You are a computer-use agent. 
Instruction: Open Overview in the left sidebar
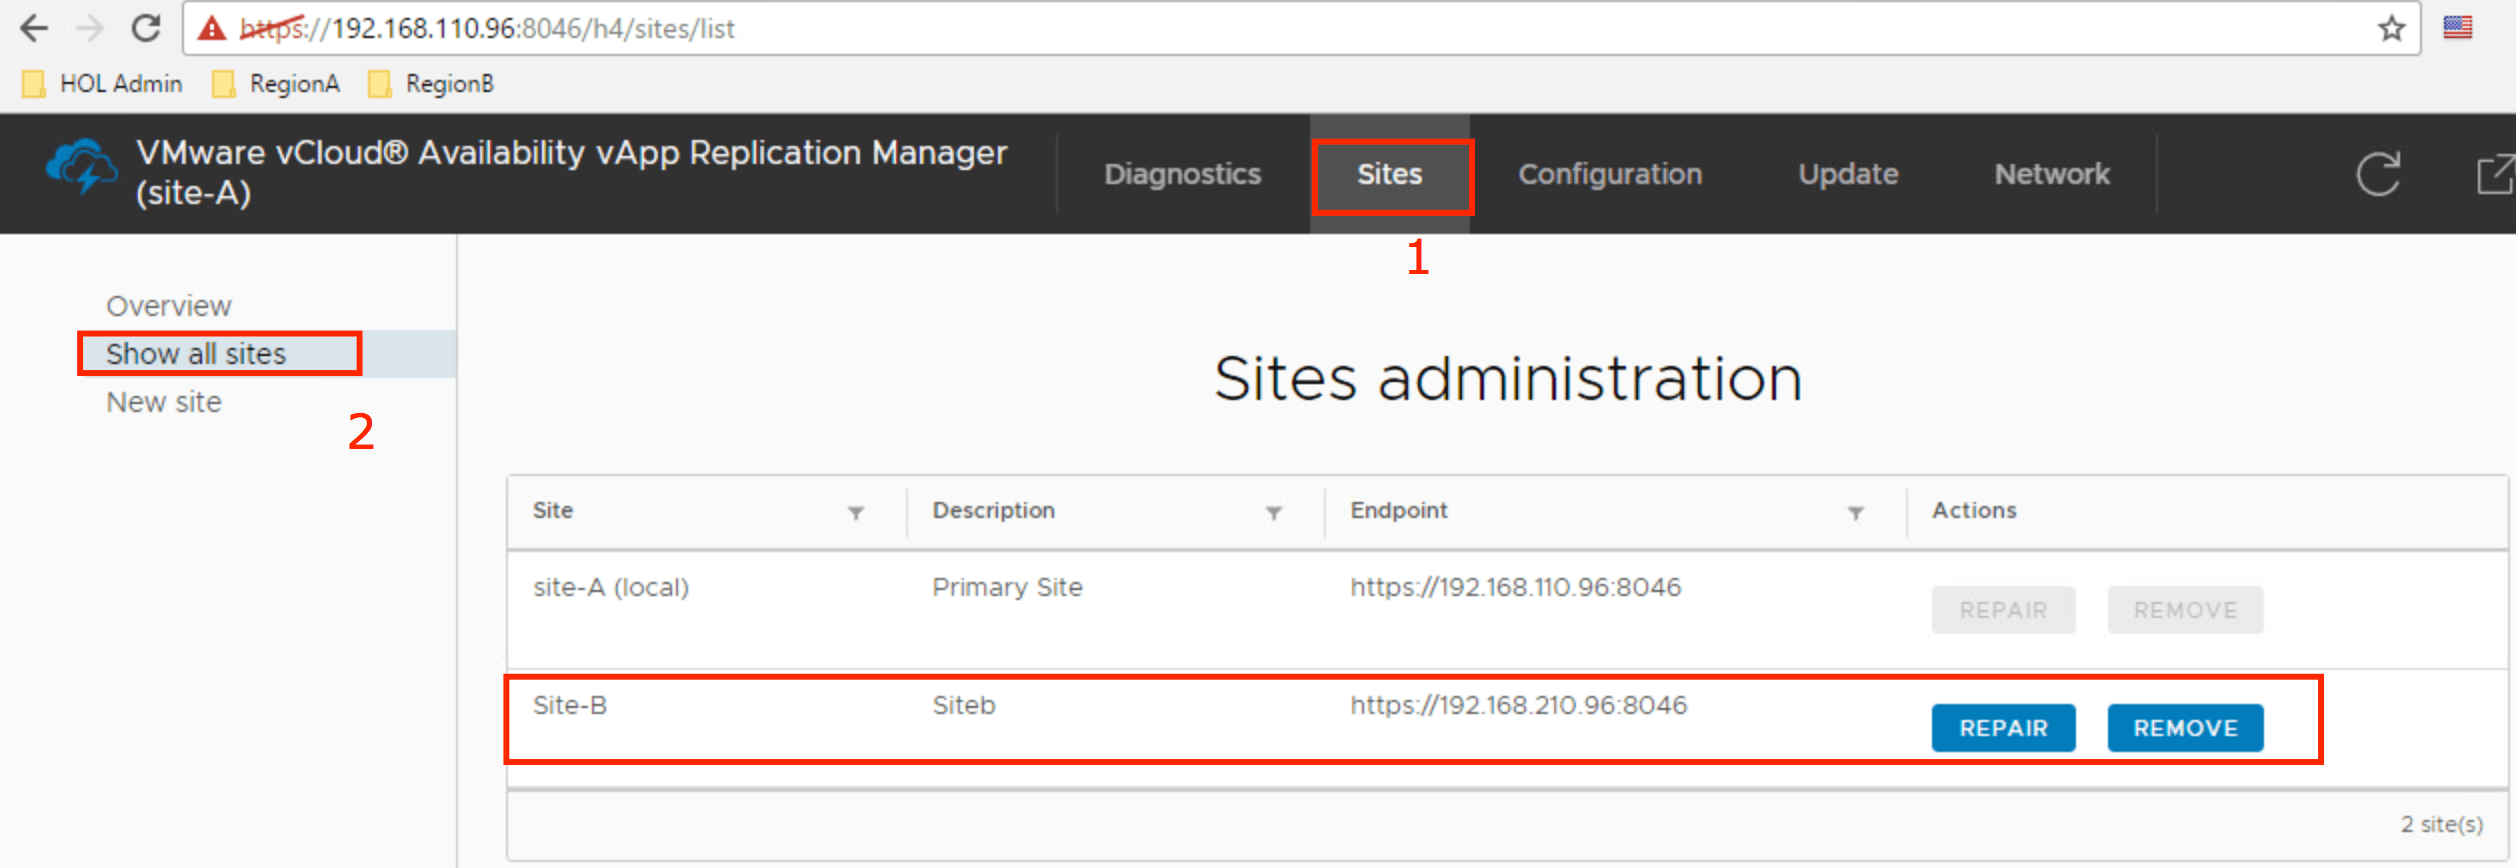click(x=168, y=306)
